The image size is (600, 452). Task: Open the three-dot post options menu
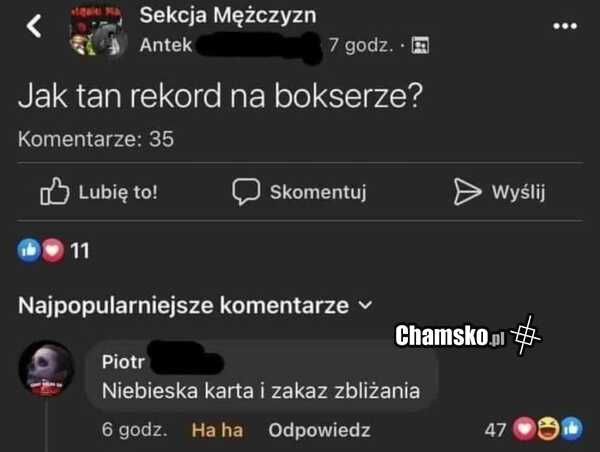(565, 24)
